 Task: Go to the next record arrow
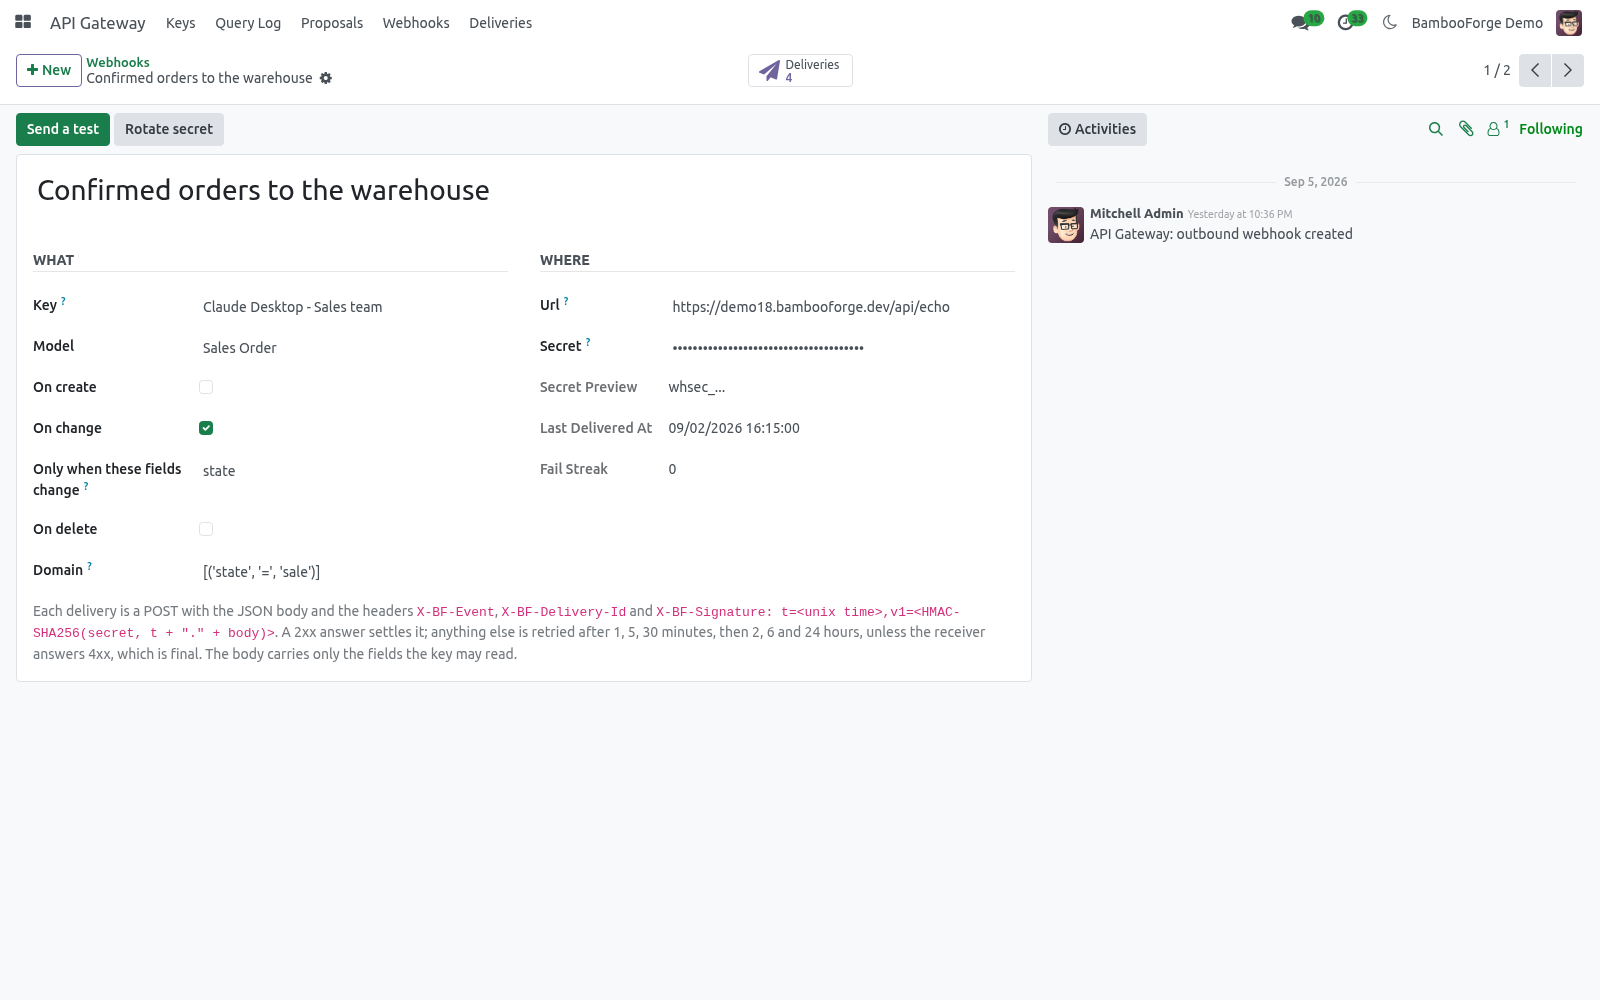click(1568, 70)
